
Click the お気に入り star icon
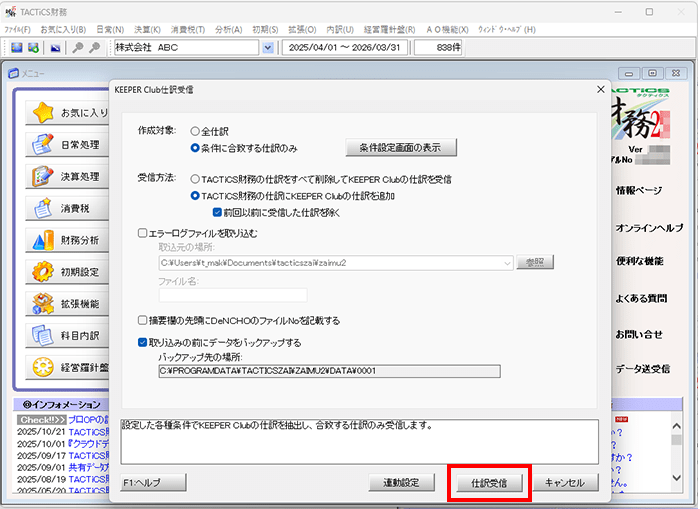pyautogui.click(x=43, y=112)
